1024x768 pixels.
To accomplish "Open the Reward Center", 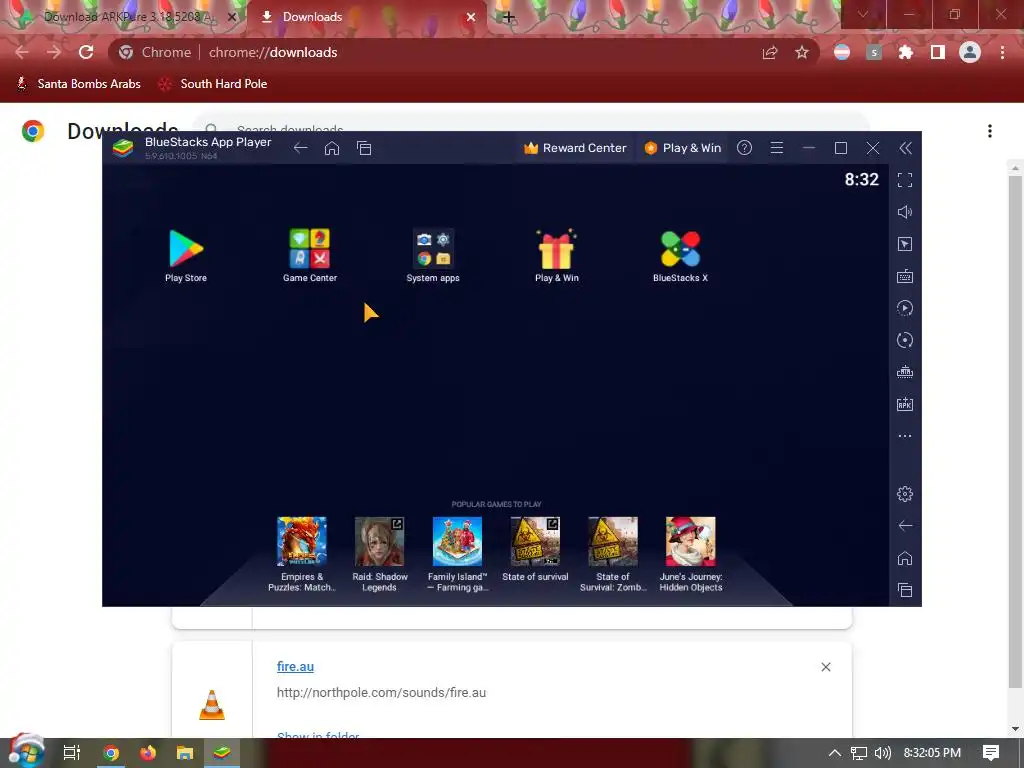I will click(x=575, y=148).
